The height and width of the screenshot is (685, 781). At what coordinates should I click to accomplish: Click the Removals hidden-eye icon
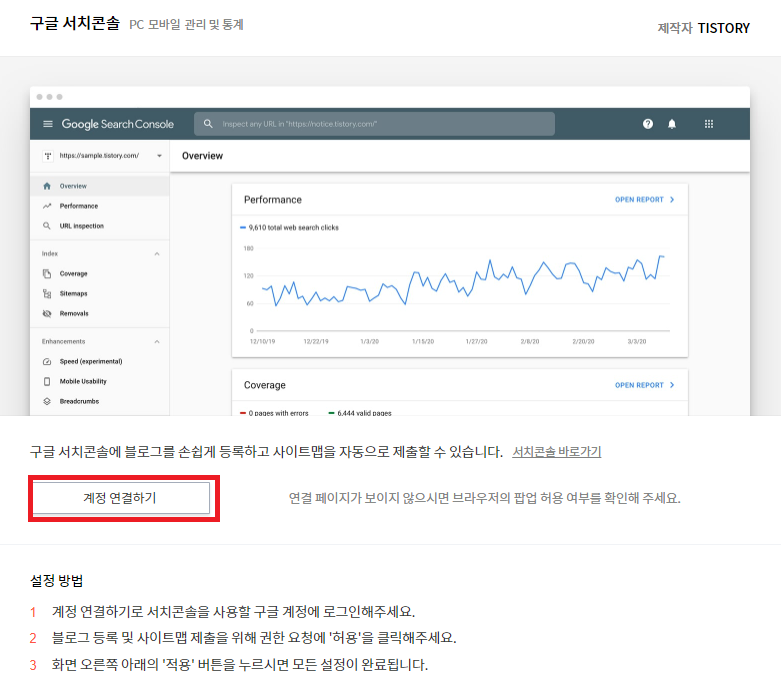47,313
